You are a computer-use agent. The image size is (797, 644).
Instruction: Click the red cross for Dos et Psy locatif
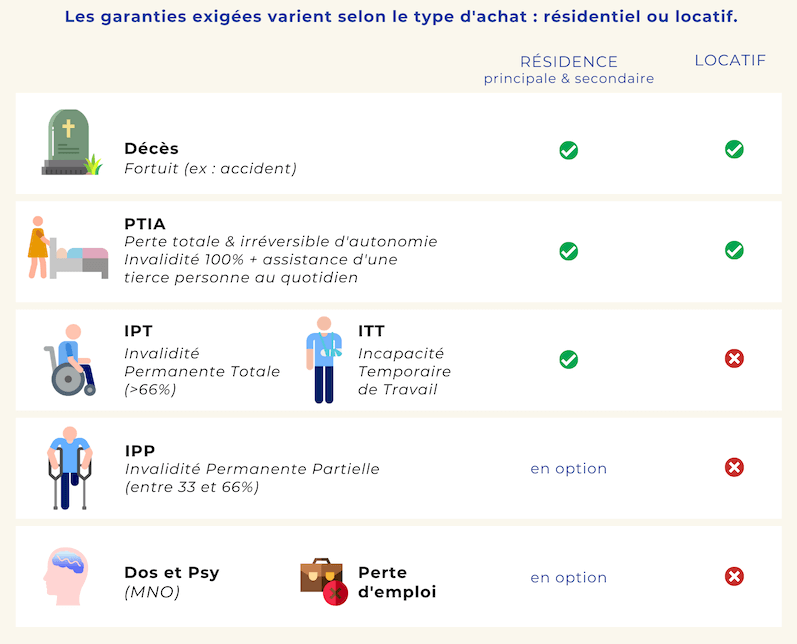[x=734, y=576]
